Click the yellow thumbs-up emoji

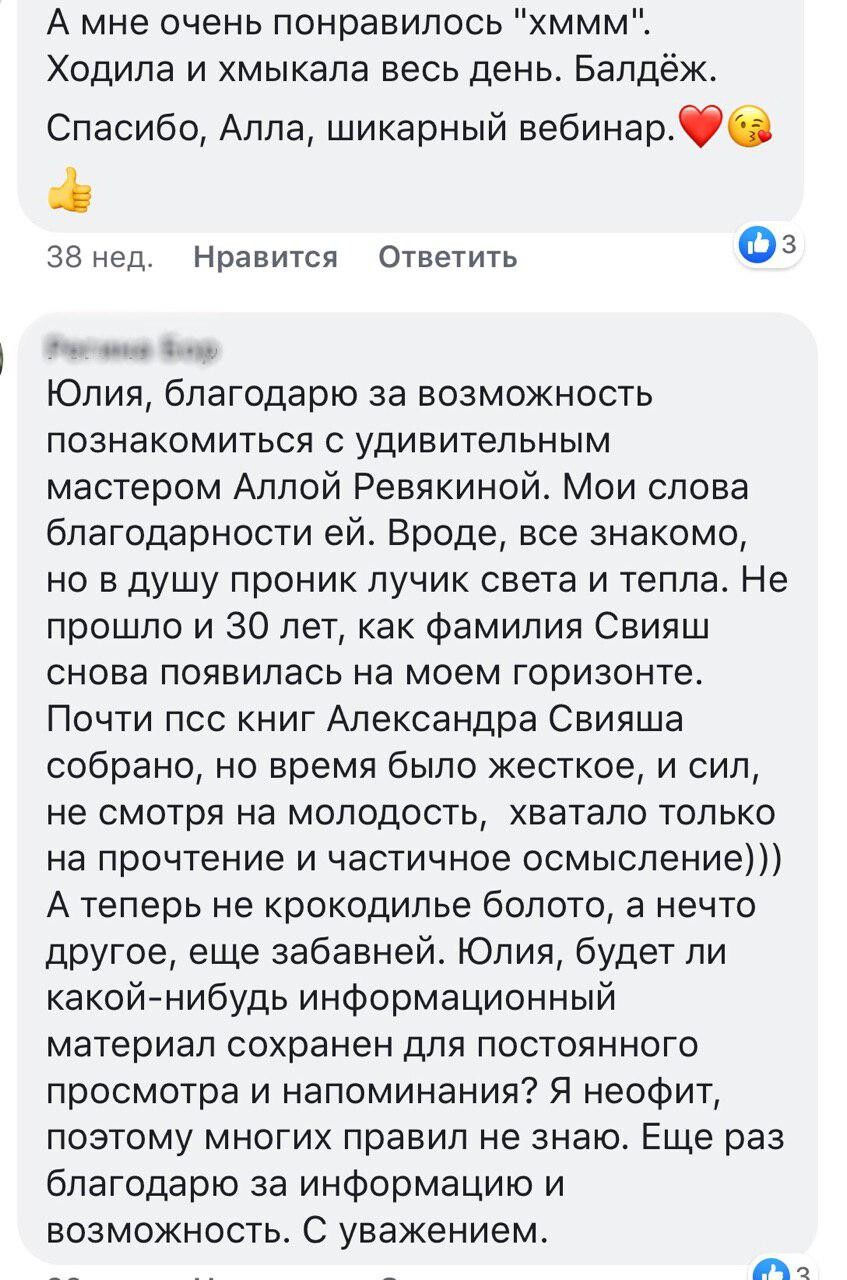(69, 190)
